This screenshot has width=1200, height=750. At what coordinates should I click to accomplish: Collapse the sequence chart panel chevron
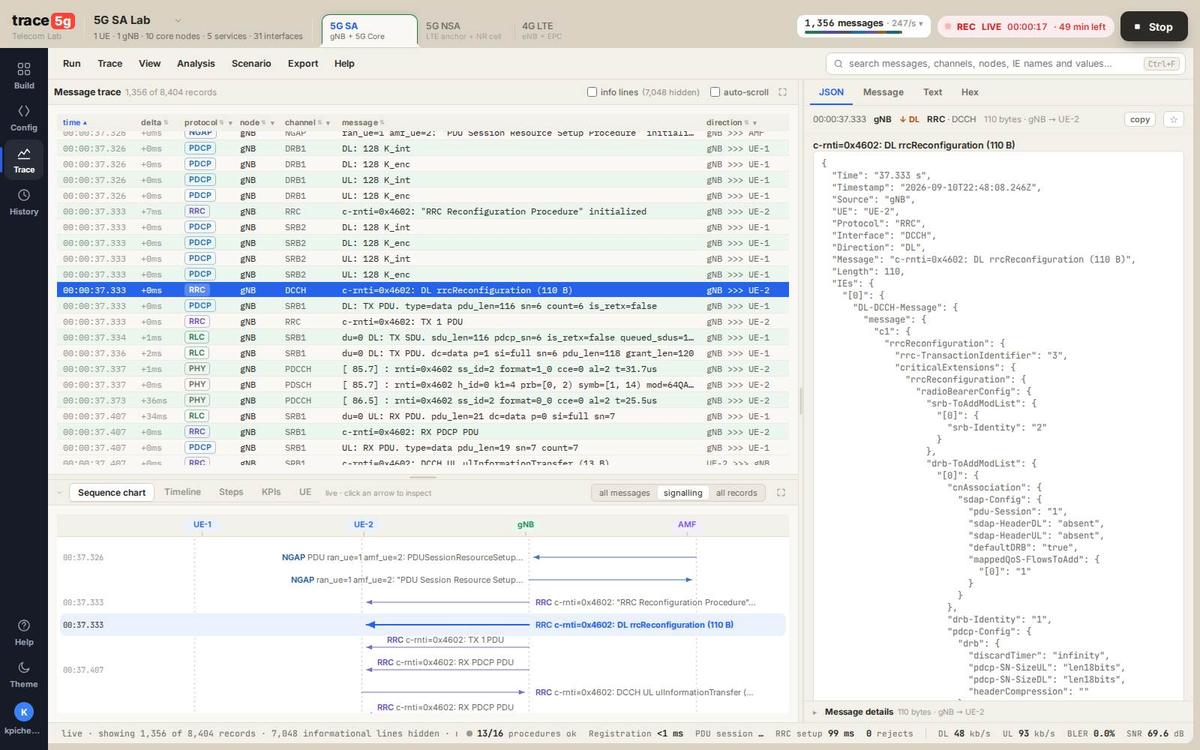pyautogui.click(x=59, y=492)
